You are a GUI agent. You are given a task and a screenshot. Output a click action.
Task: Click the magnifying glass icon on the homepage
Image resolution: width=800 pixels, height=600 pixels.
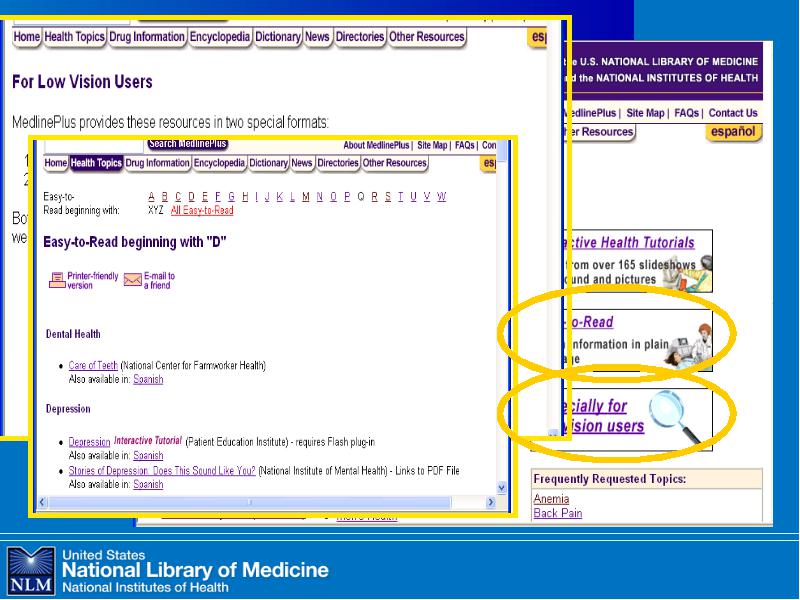click(675, 417)
